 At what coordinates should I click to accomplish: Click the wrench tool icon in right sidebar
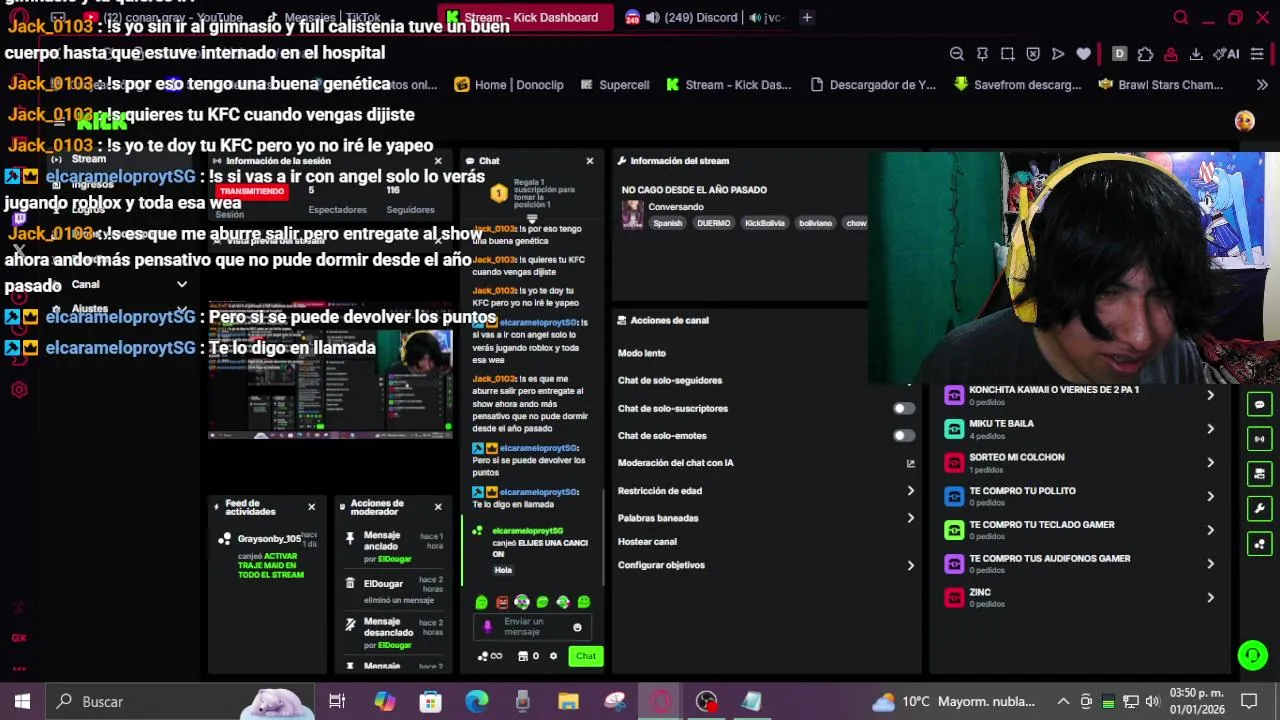pyautogui.click(x=1259, y=509)
